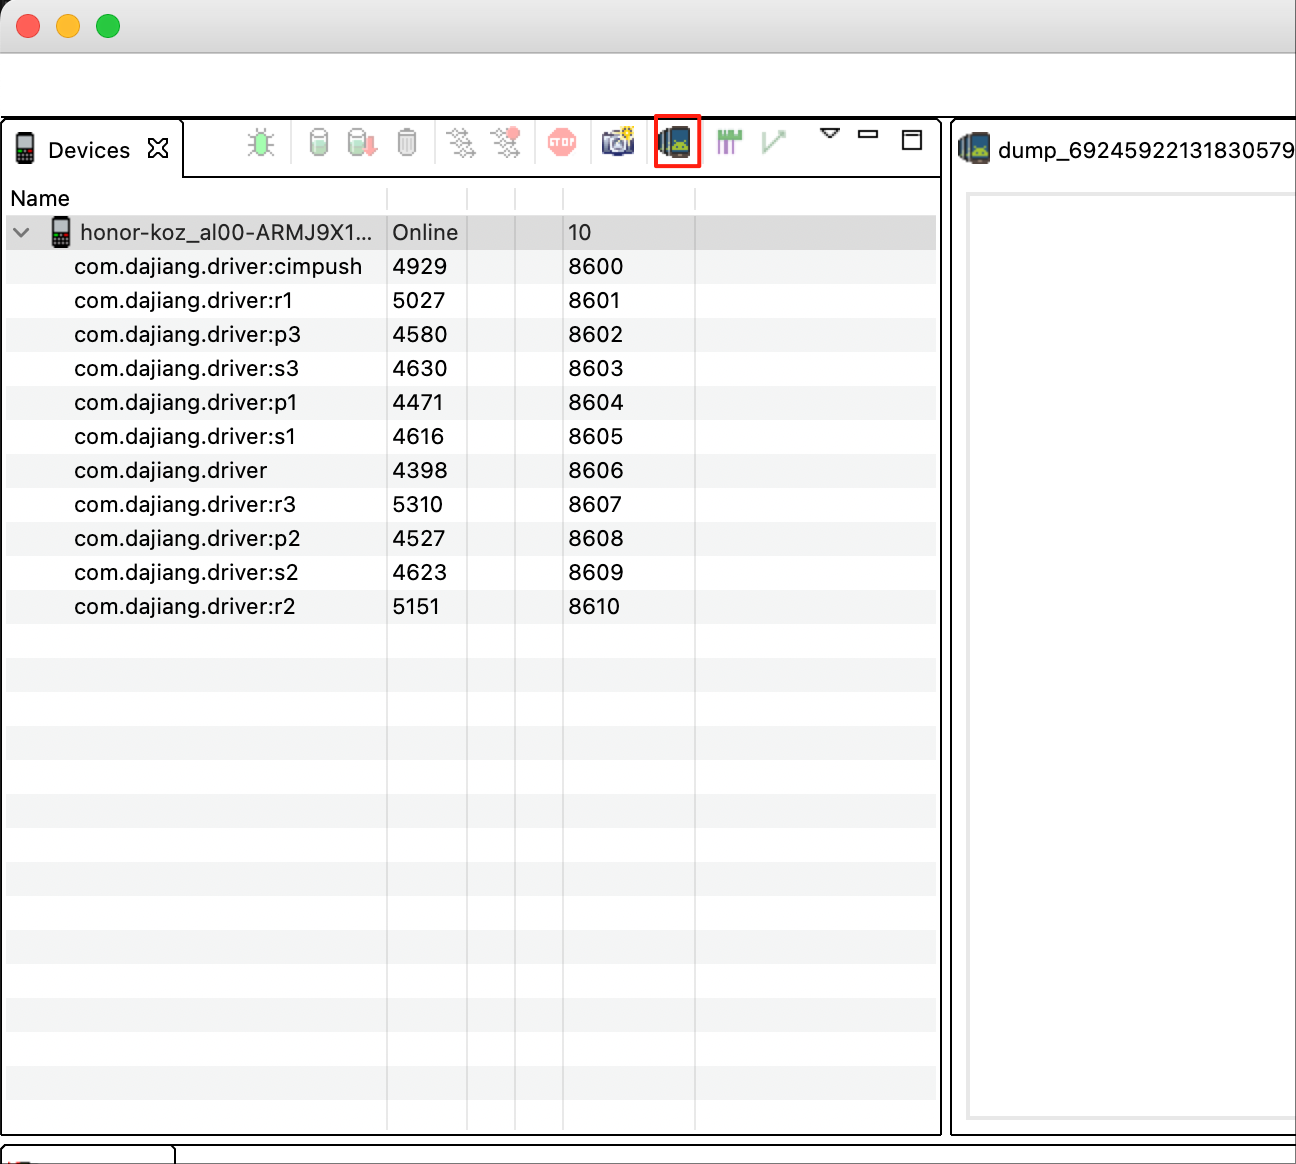The height and width of the screenshot is (1164, 1296).
Task: Click the green bug Debug selected process icon
Action: [261, 143]
